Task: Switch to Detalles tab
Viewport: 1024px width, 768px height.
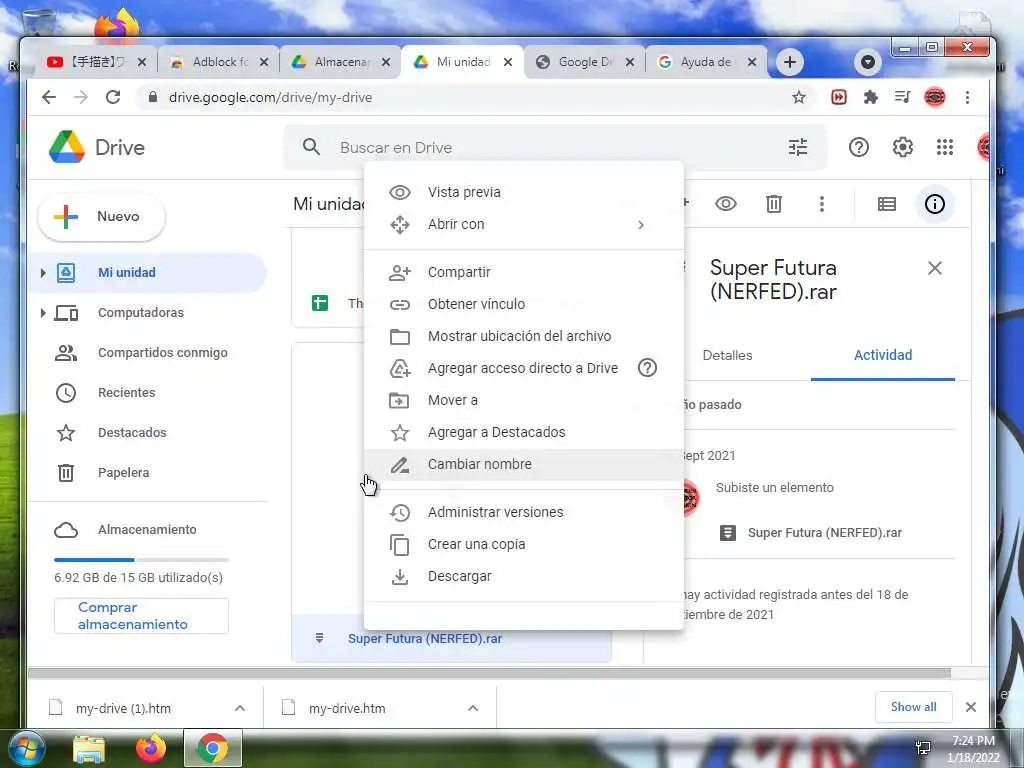Action: [727, 355]
